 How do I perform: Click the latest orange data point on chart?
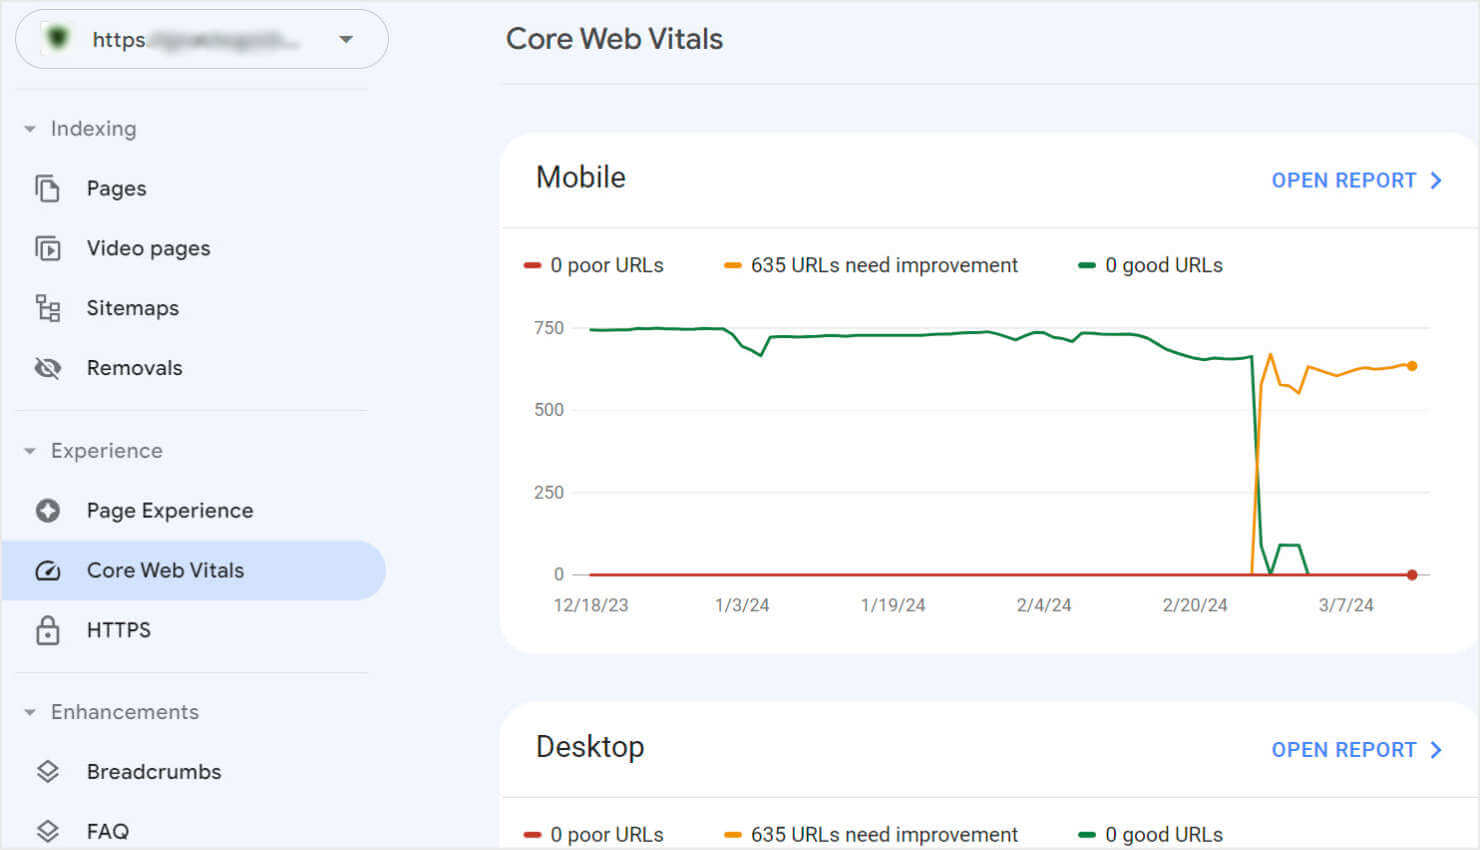click(x=1411, y=366)
